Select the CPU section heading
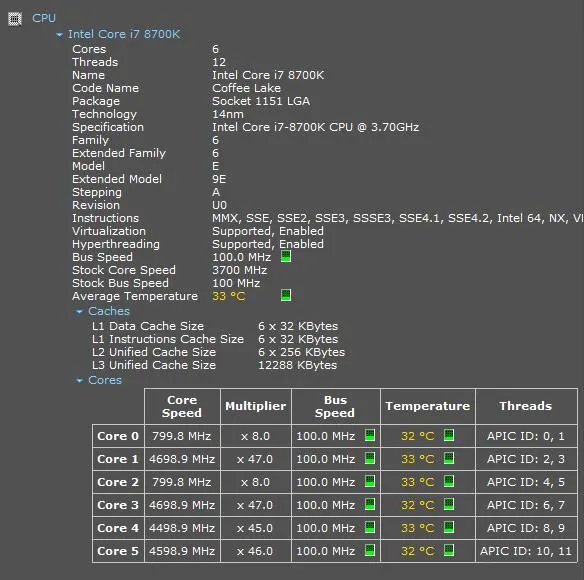This screenshot has width=584, height=580. coord(44,18)
